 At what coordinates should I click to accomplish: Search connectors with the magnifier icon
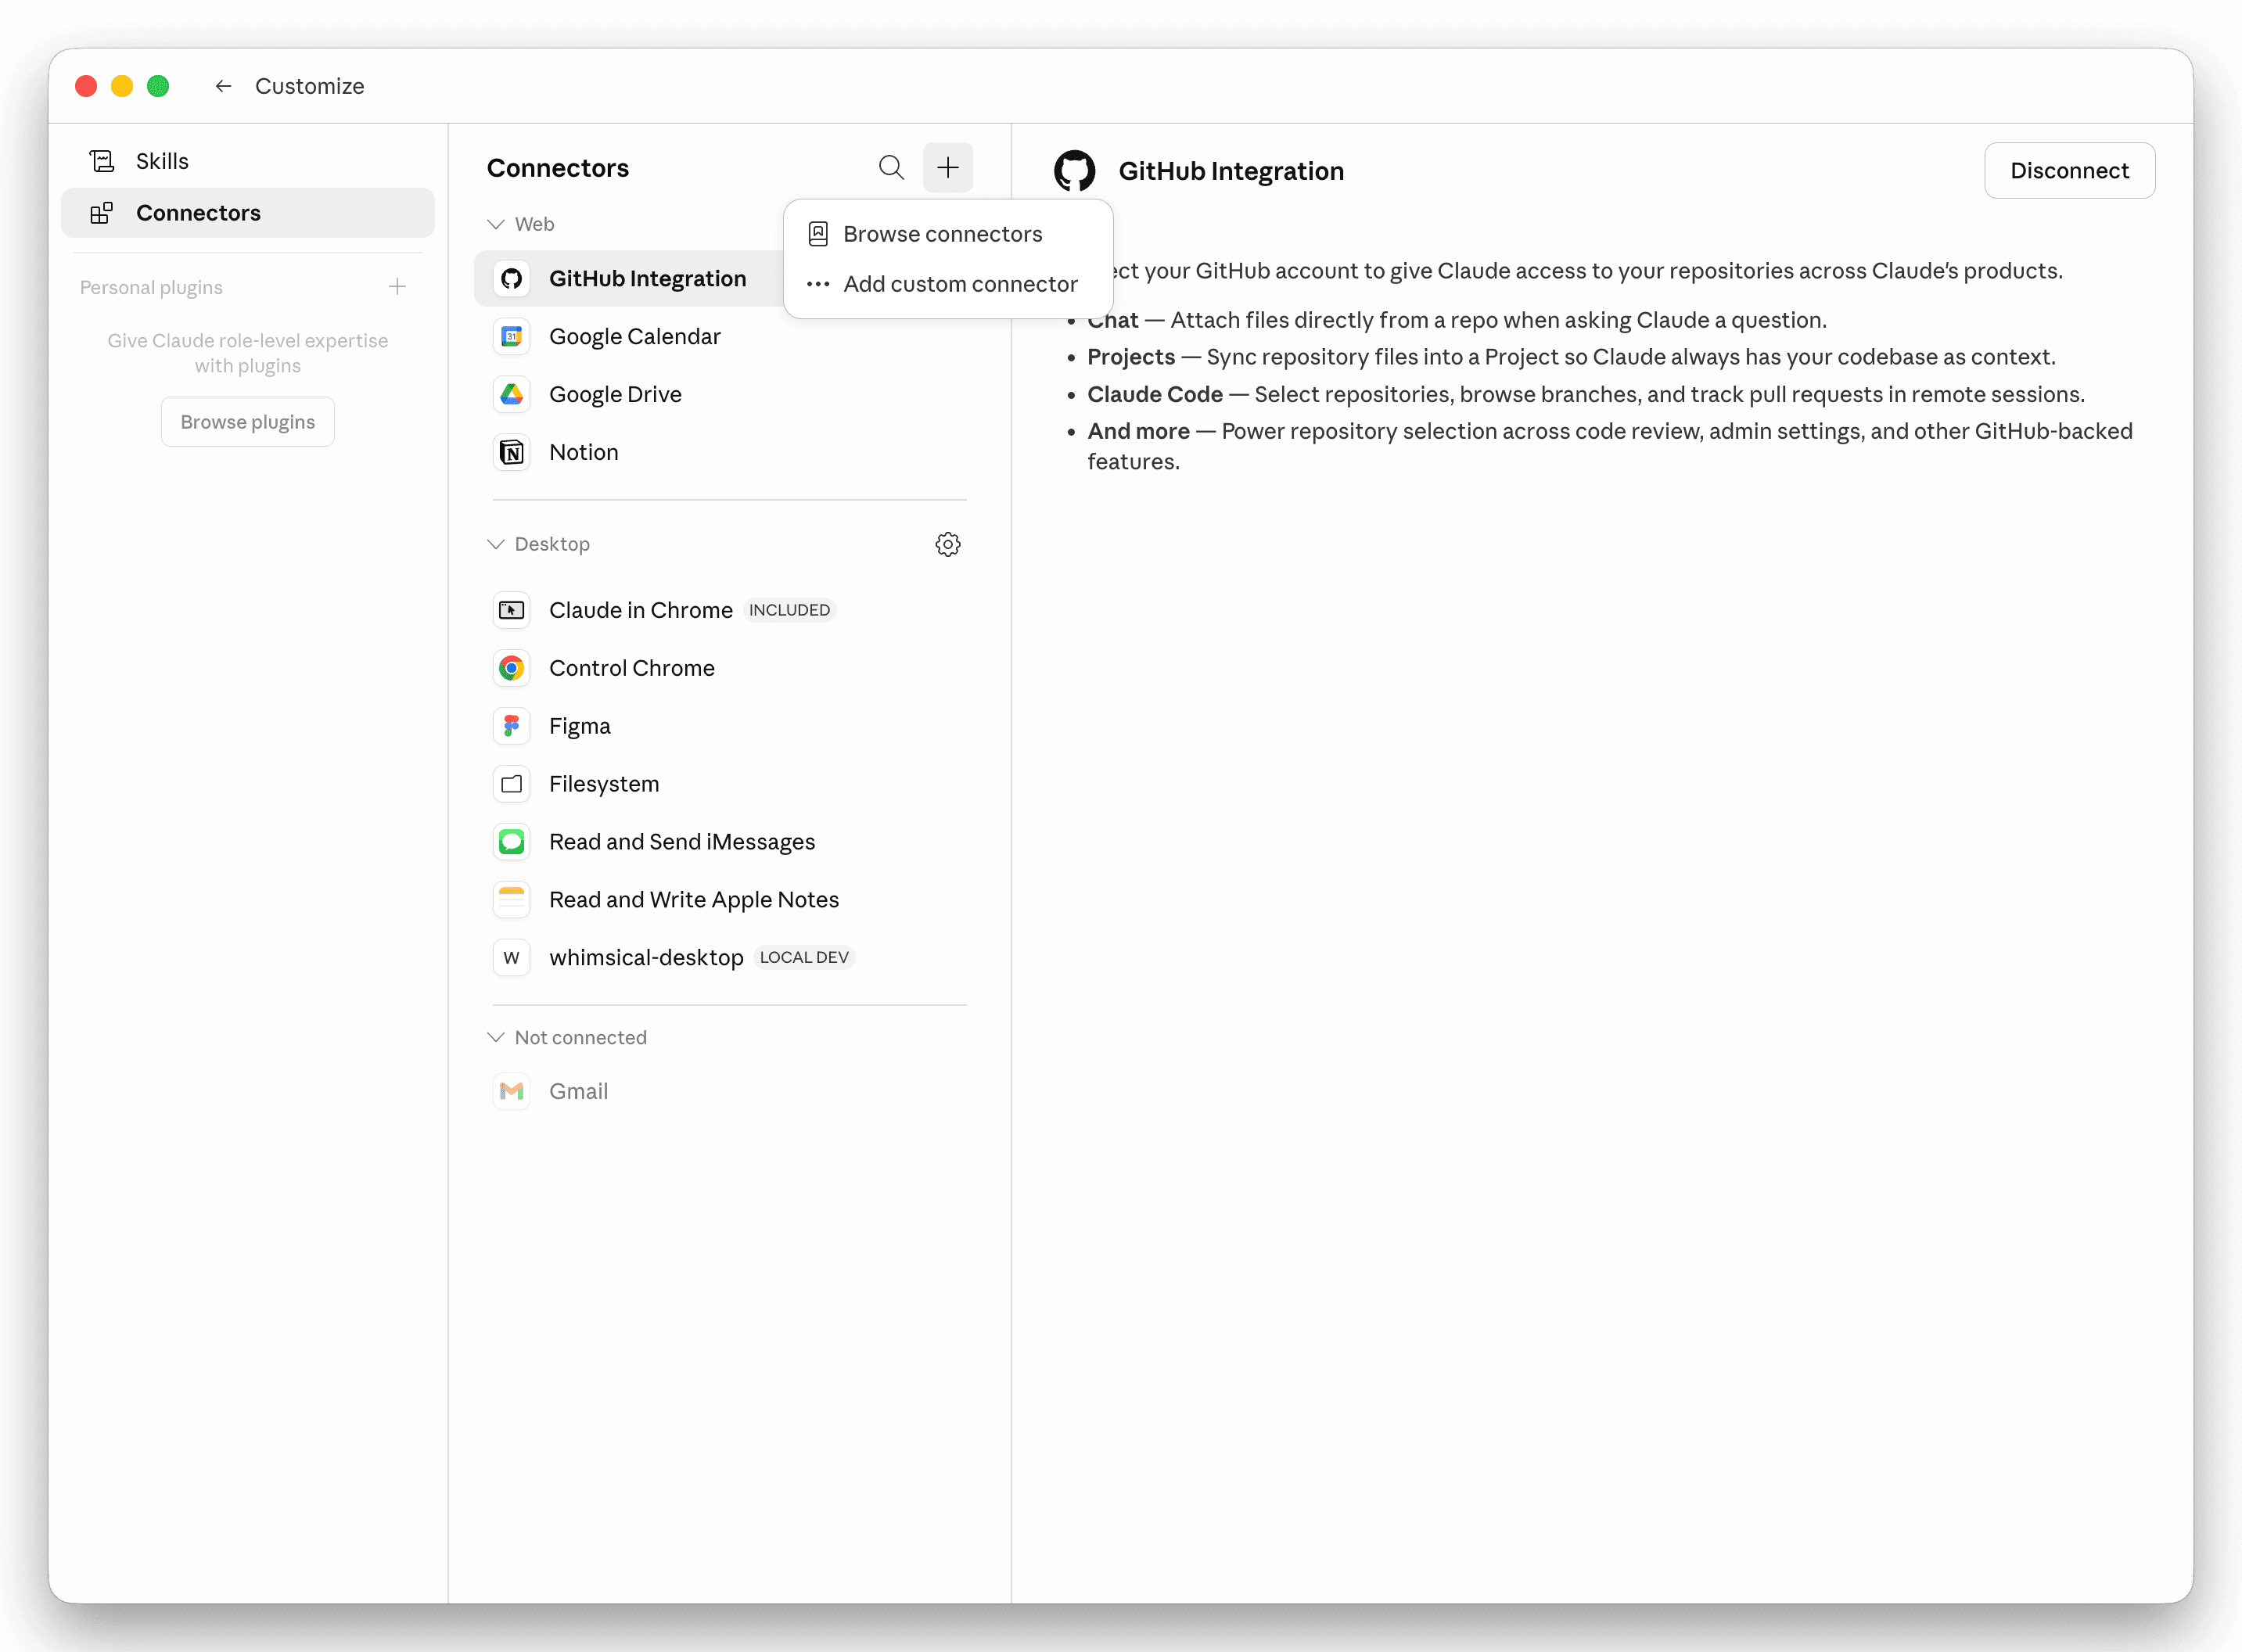[891, 167]
